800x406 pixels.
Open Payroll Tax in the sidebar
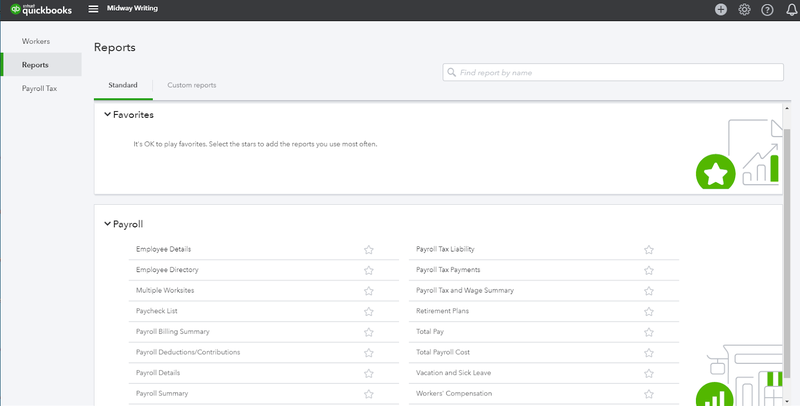[x=39, y=88]
